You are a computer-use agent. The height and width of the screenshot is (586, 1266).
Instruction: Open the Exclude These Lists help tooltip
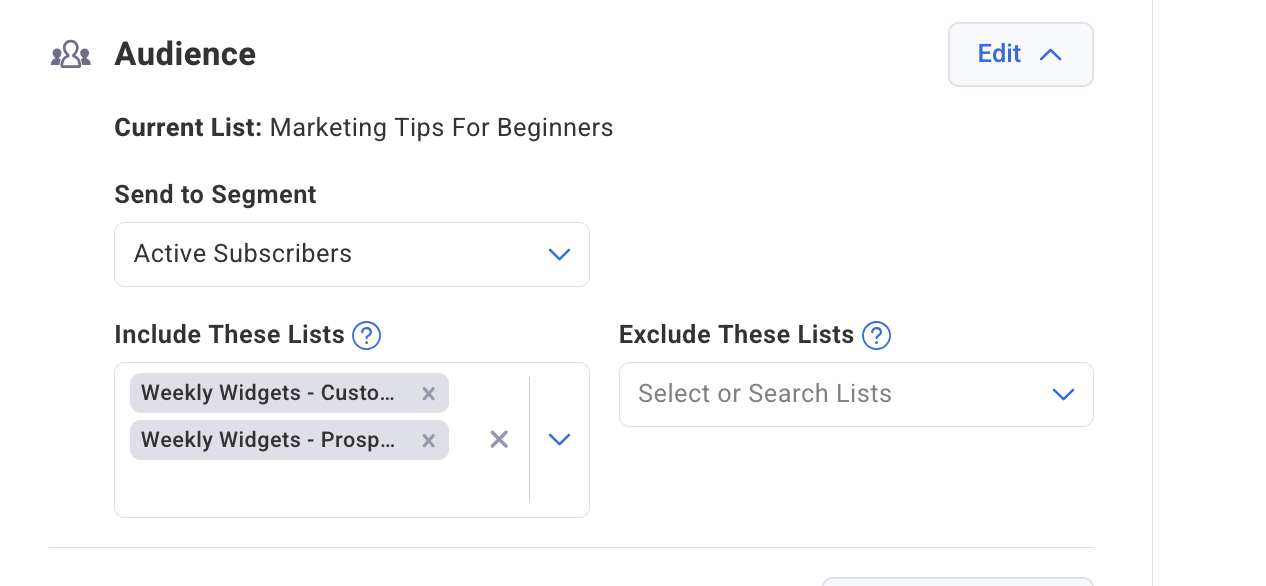876,336
